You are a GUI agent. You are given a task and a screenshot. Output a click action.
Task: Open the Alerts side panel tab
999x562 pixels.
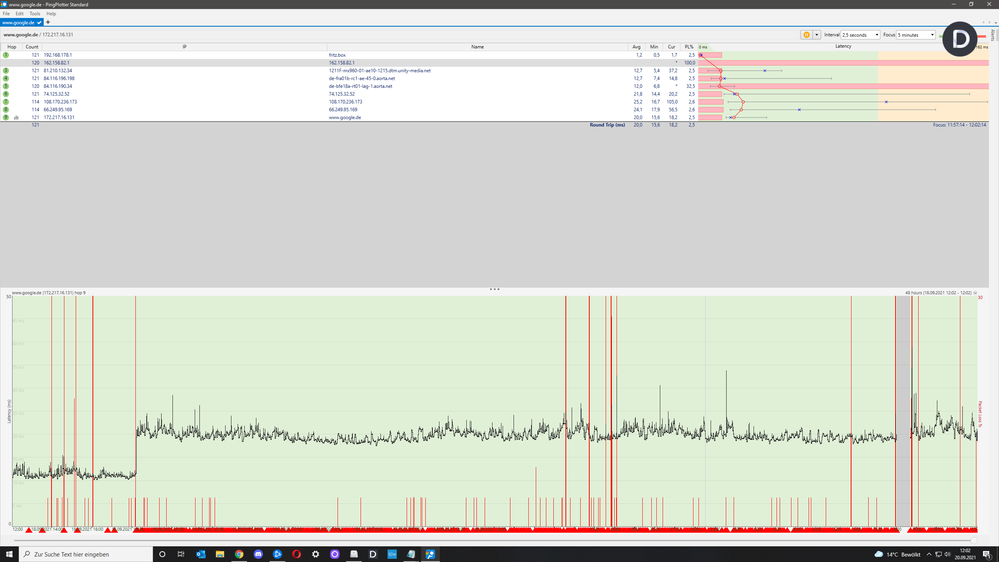coord(993,36)
